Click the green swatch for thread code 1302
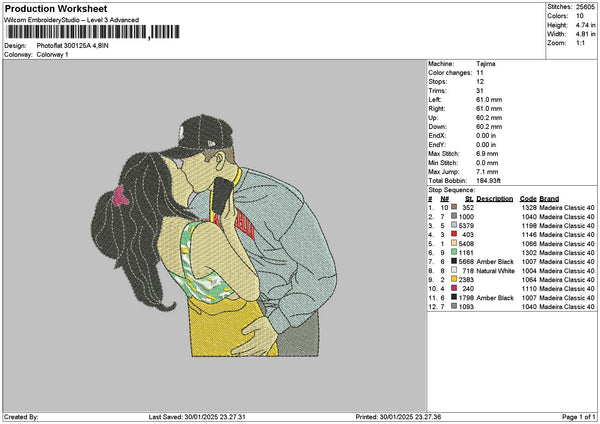 coord(454,252)
